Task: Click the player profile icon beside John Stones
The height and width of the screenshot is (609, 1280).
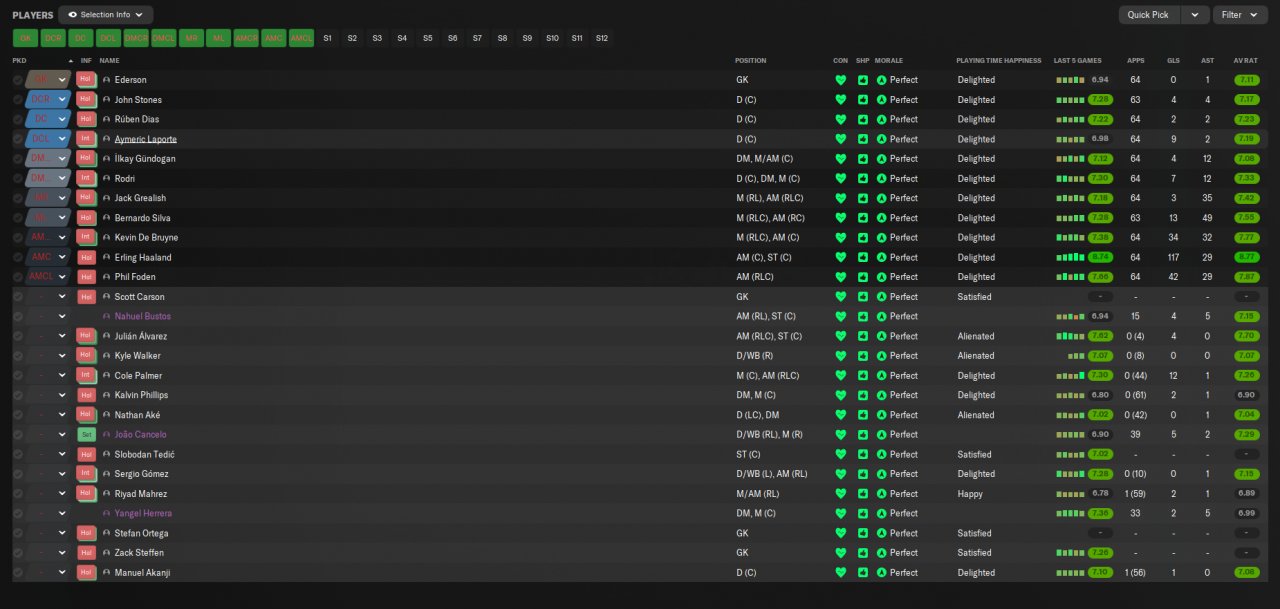Action: [107, 100]
